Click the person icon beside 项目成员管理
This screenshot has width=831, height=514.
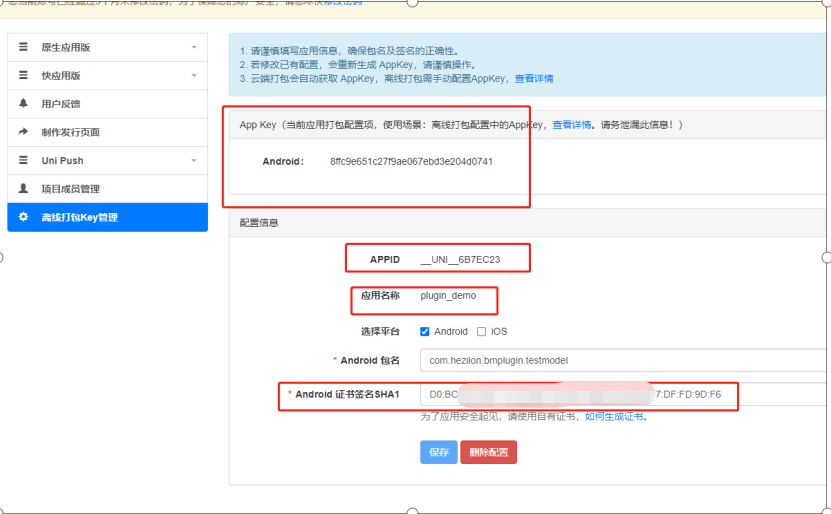(23, 188)
